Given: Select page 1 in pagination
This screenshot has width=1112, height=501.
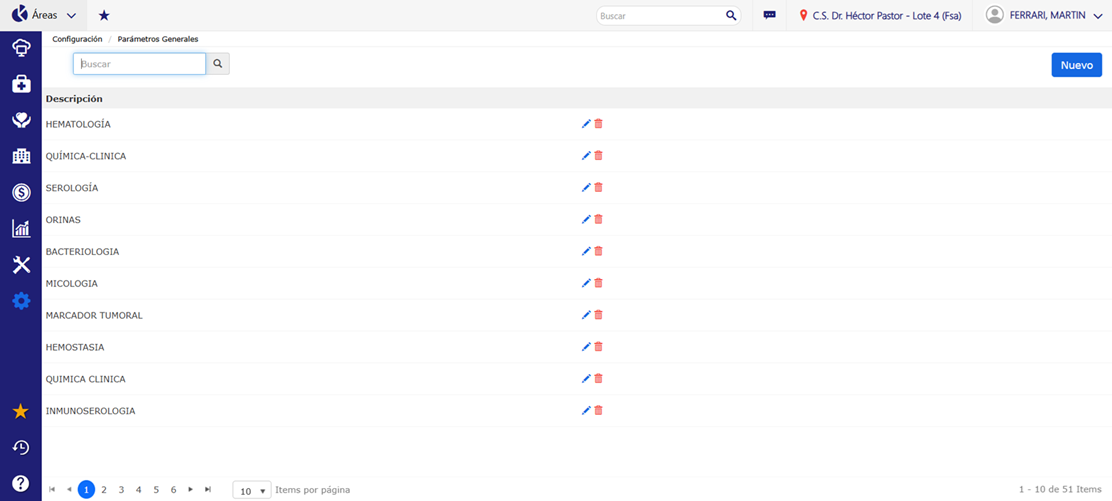Looking at the screenshot, I should click(87, 490).
